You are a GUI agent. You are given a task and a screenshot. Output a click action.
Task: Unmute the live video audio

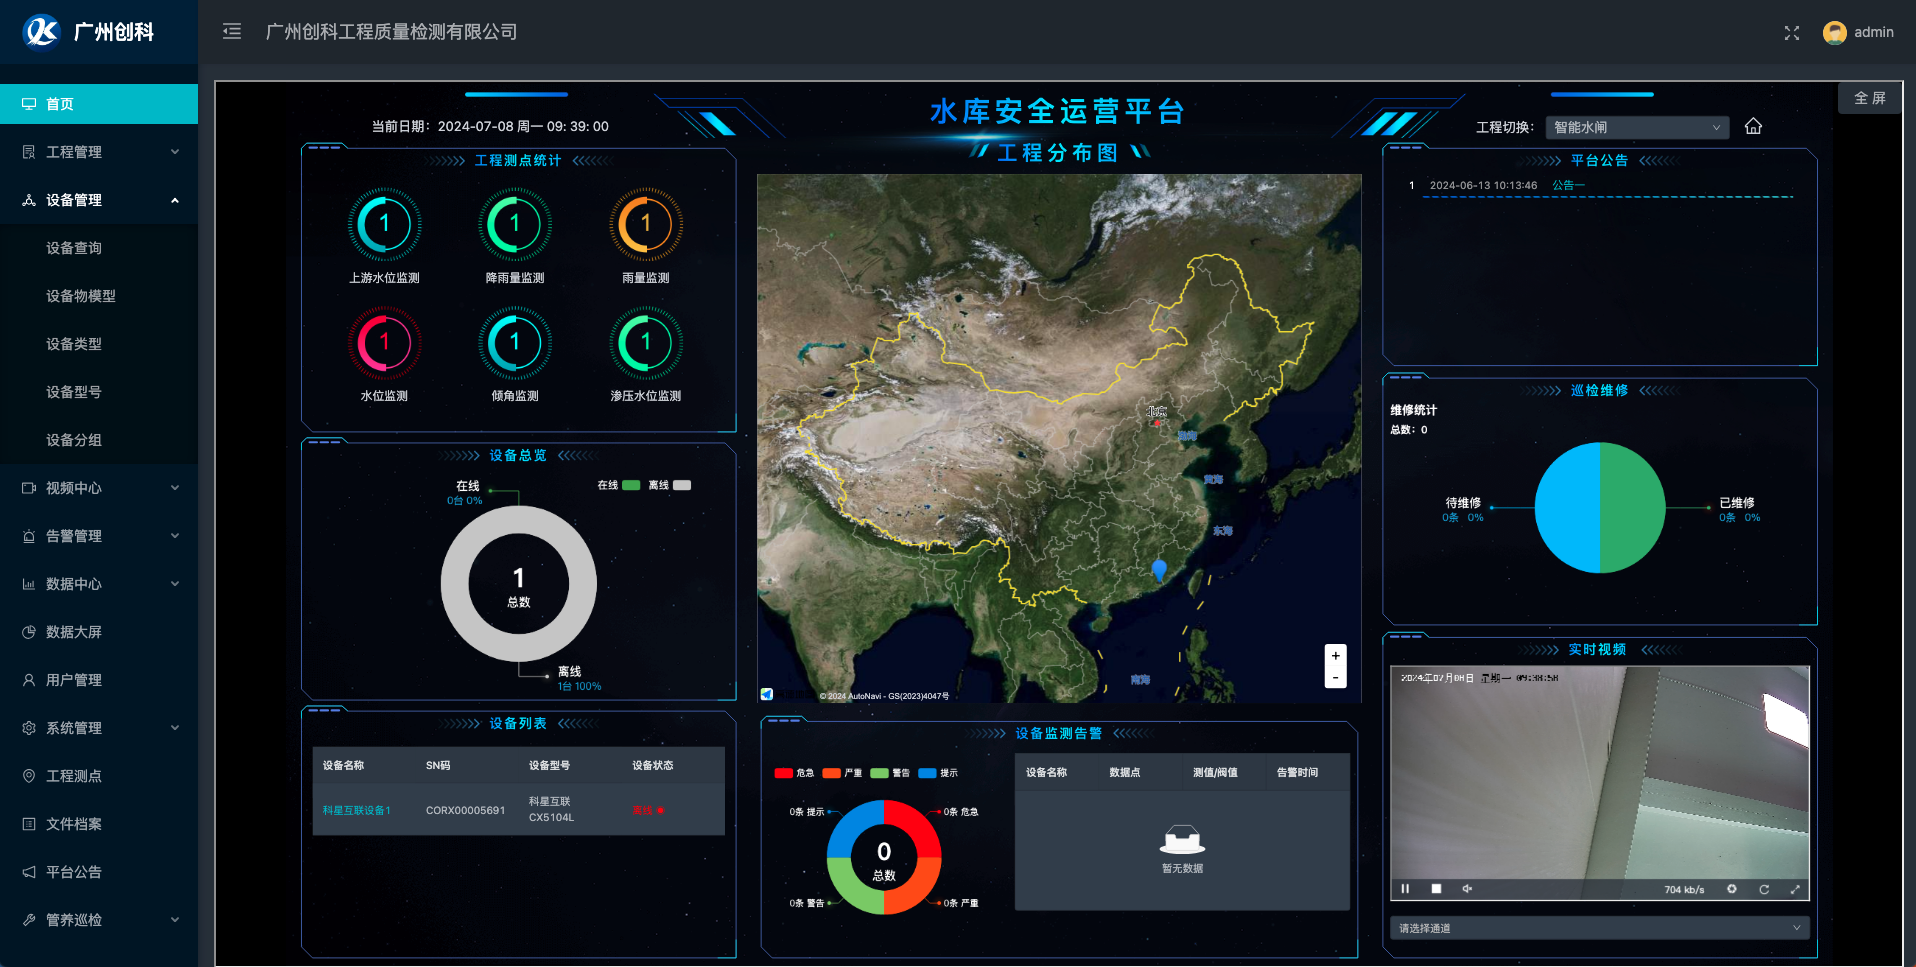pos(1467,889)
